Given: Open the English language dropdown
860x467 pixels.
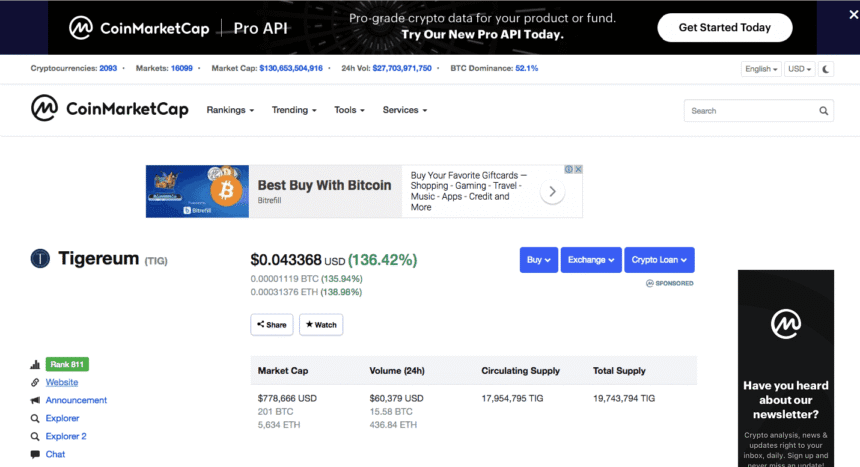Looking at the screenshot, I should 761,69.
